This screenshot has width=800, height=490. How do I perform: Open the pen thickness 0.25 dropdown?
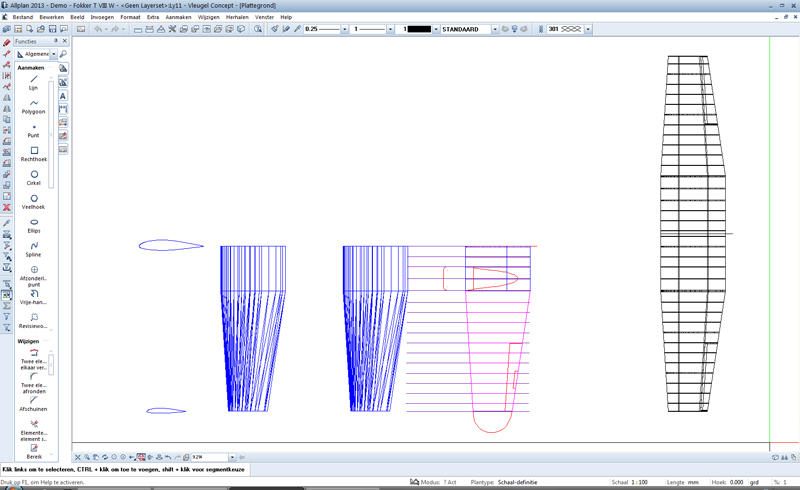pyautogui.click(x=344, y=29)
